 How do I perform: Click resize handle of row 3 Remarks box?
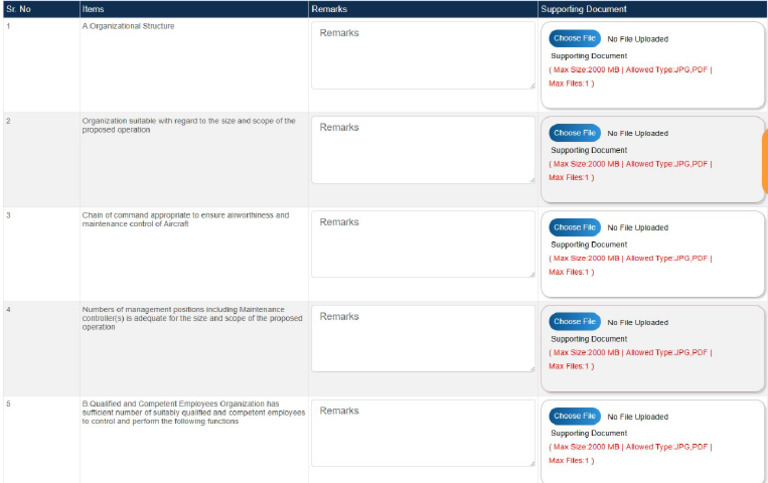(x=532, y=274)
